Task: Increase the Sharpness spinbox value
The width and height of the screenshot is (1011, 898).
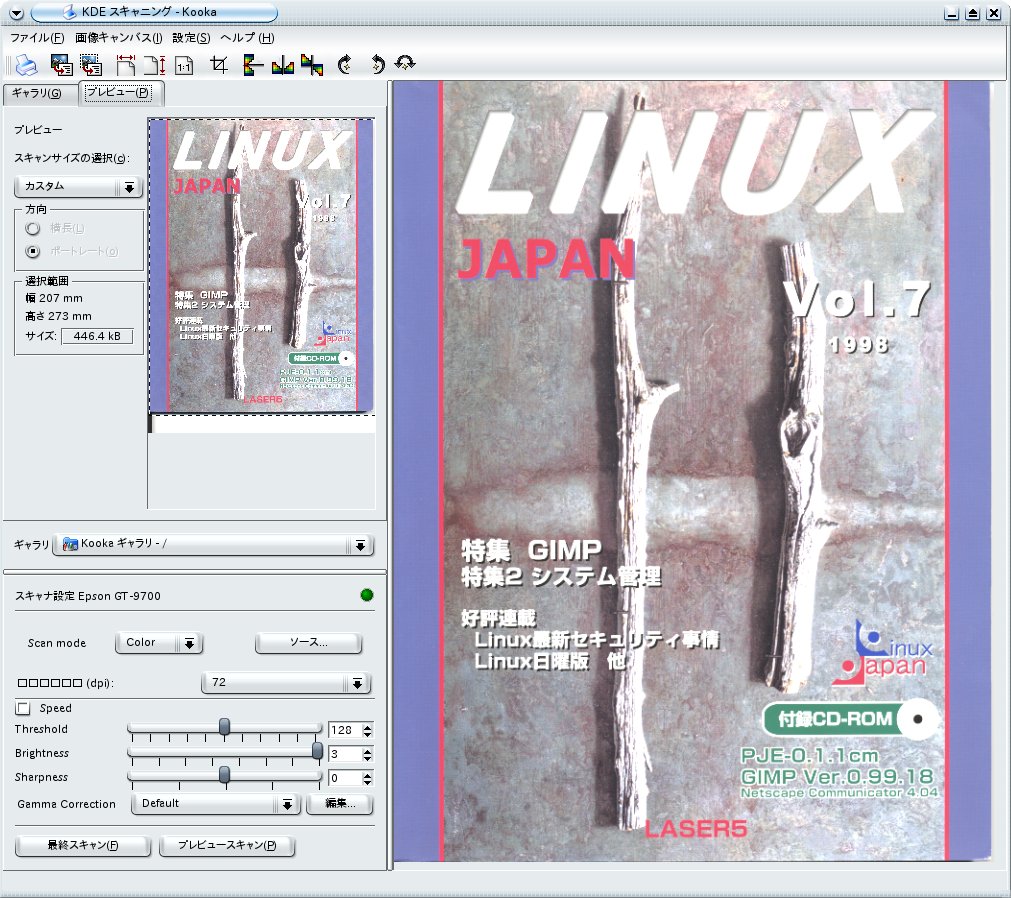Action: [368, 775]
